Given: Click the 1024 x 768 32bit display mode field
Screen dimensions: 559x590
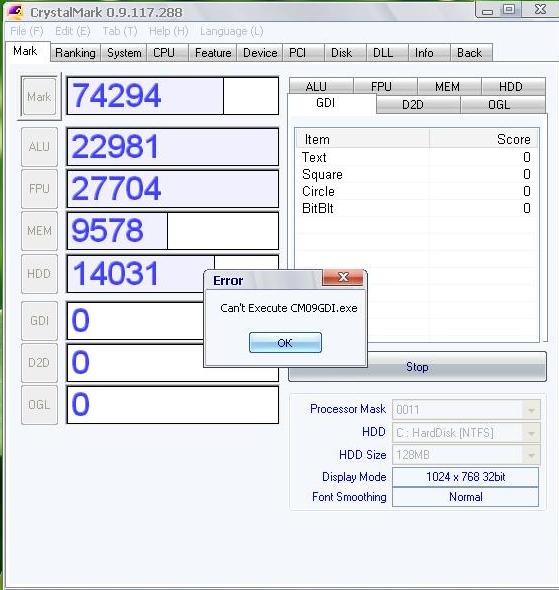Looking at the screenshot, I should [465, 477].
